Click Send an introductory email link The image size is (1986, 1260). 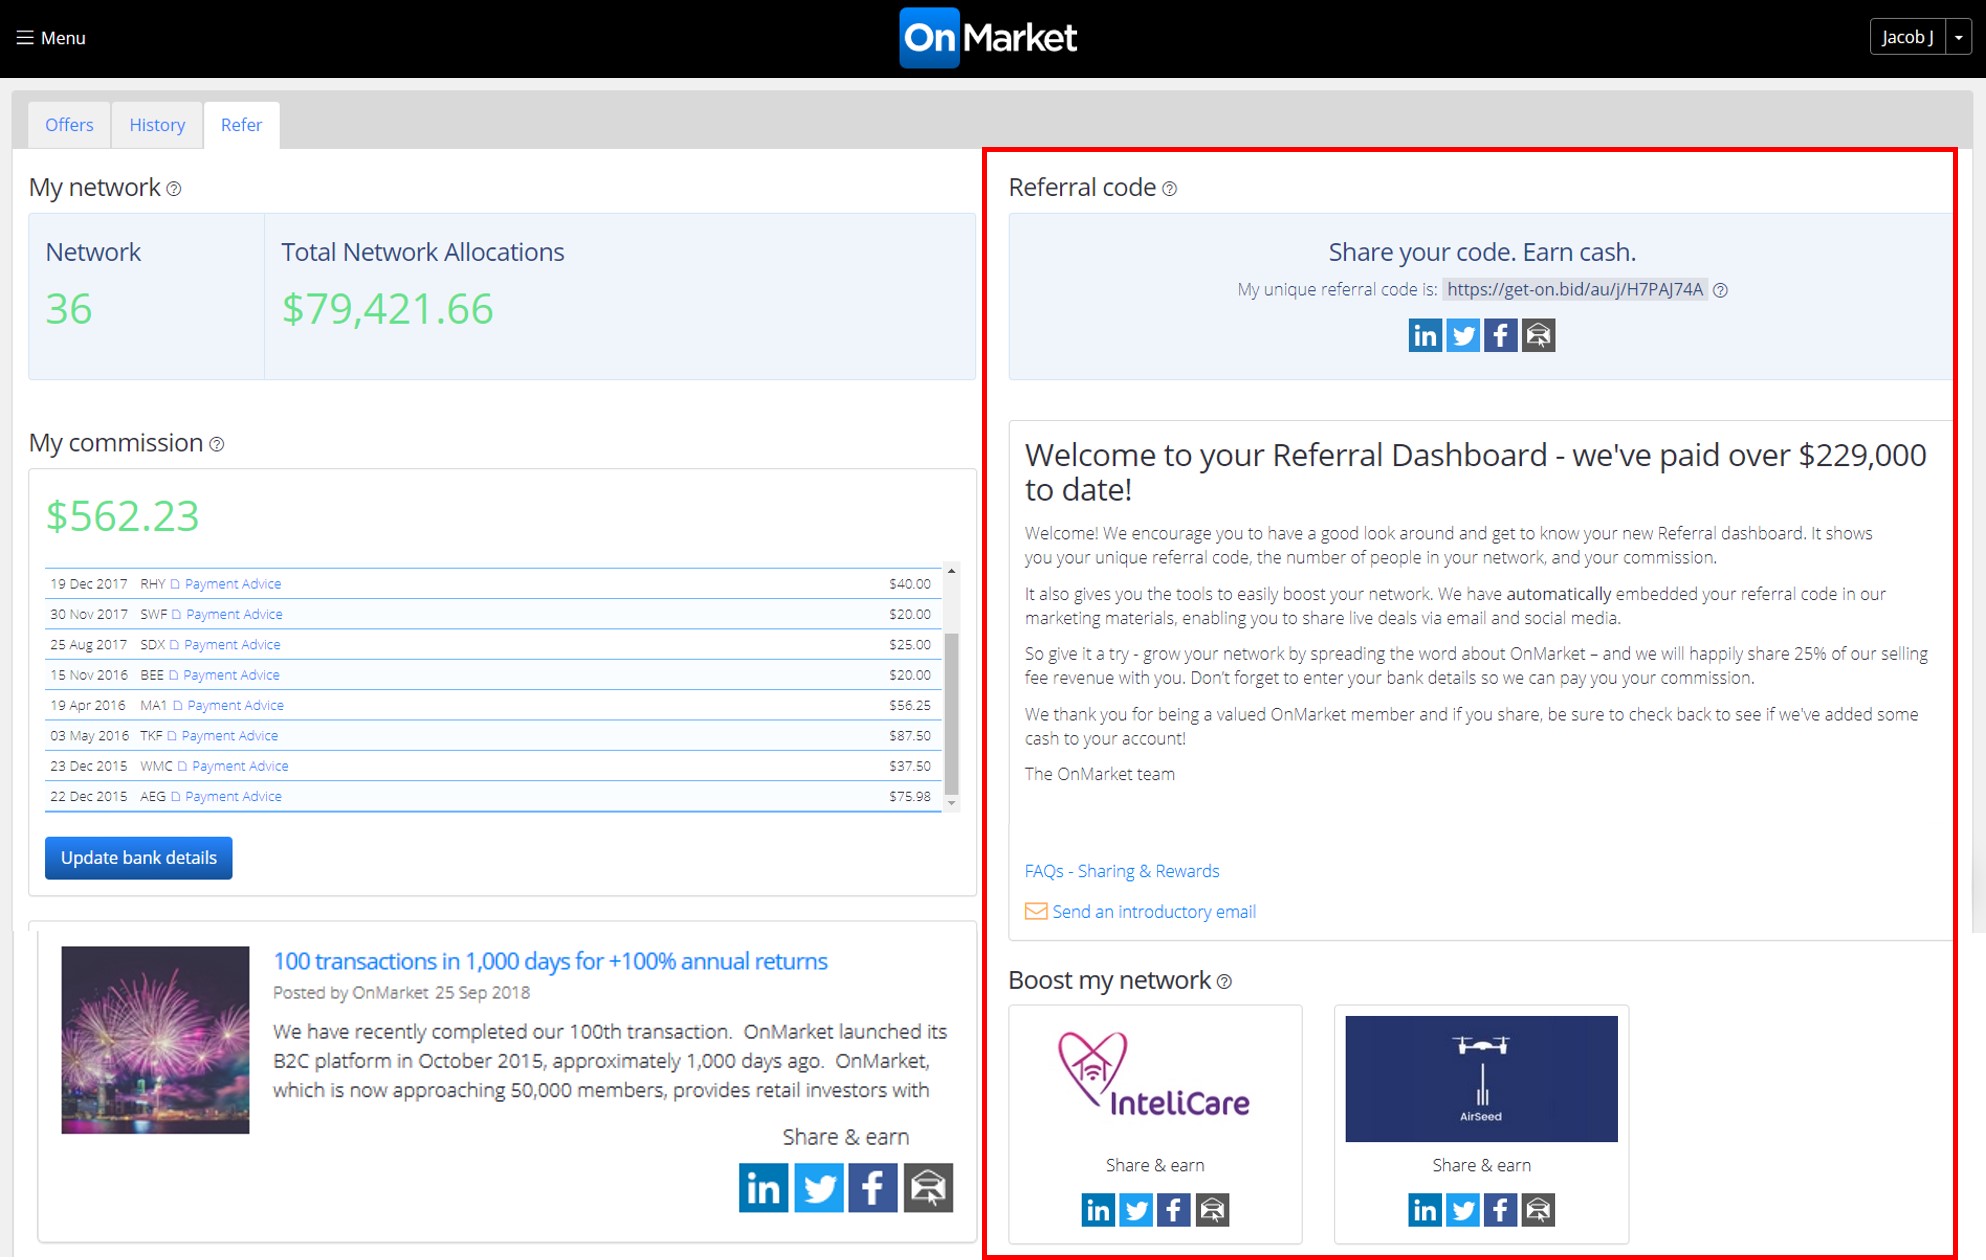pyautogui.click(x=1154, y=912)
